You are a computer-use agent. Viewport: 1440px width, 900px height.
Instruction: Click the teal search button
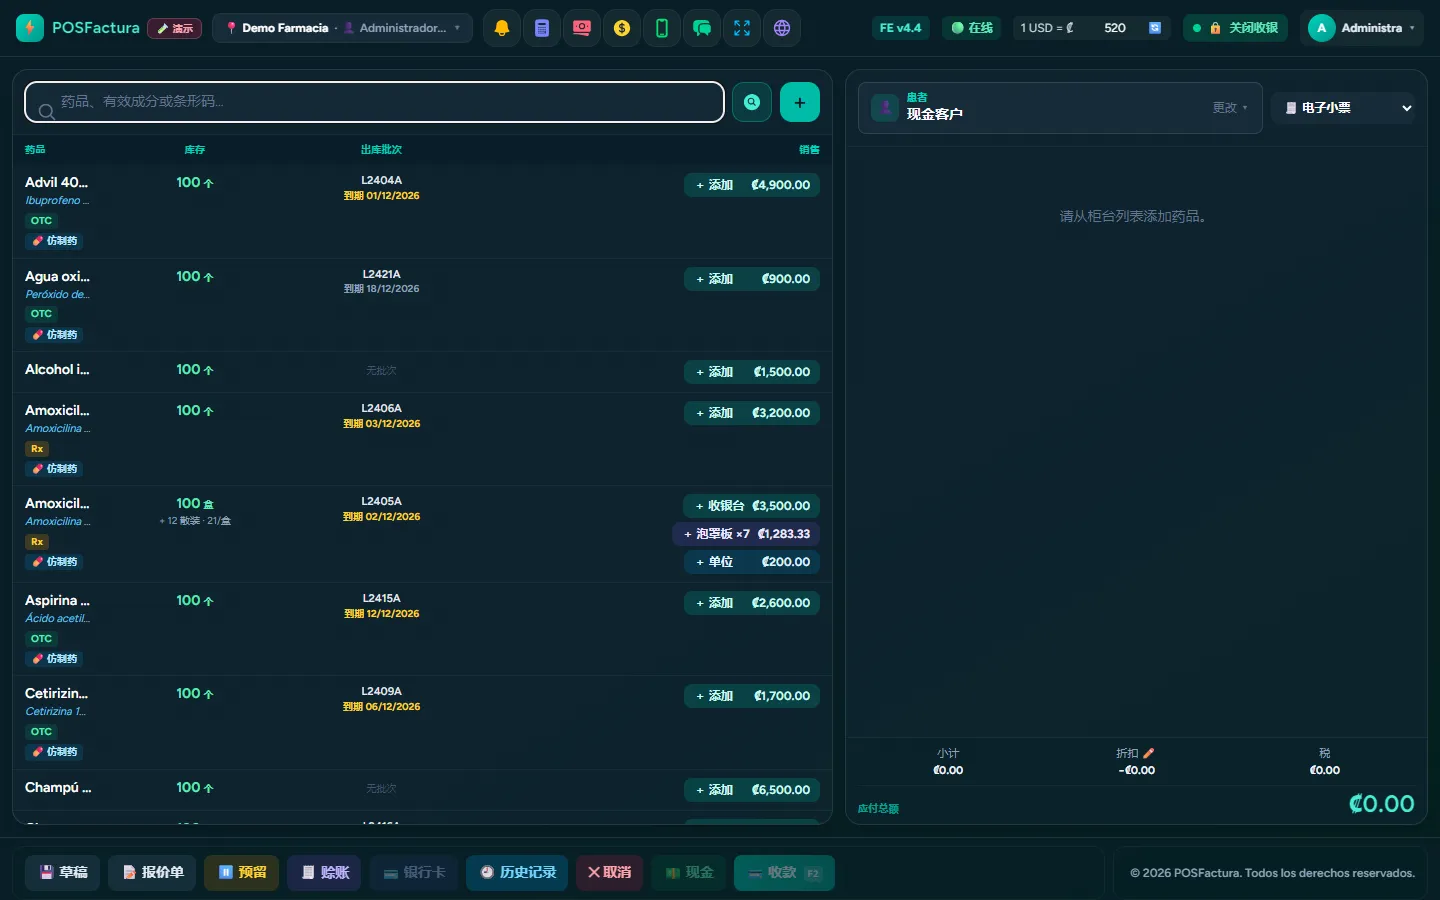coord(752,102)
